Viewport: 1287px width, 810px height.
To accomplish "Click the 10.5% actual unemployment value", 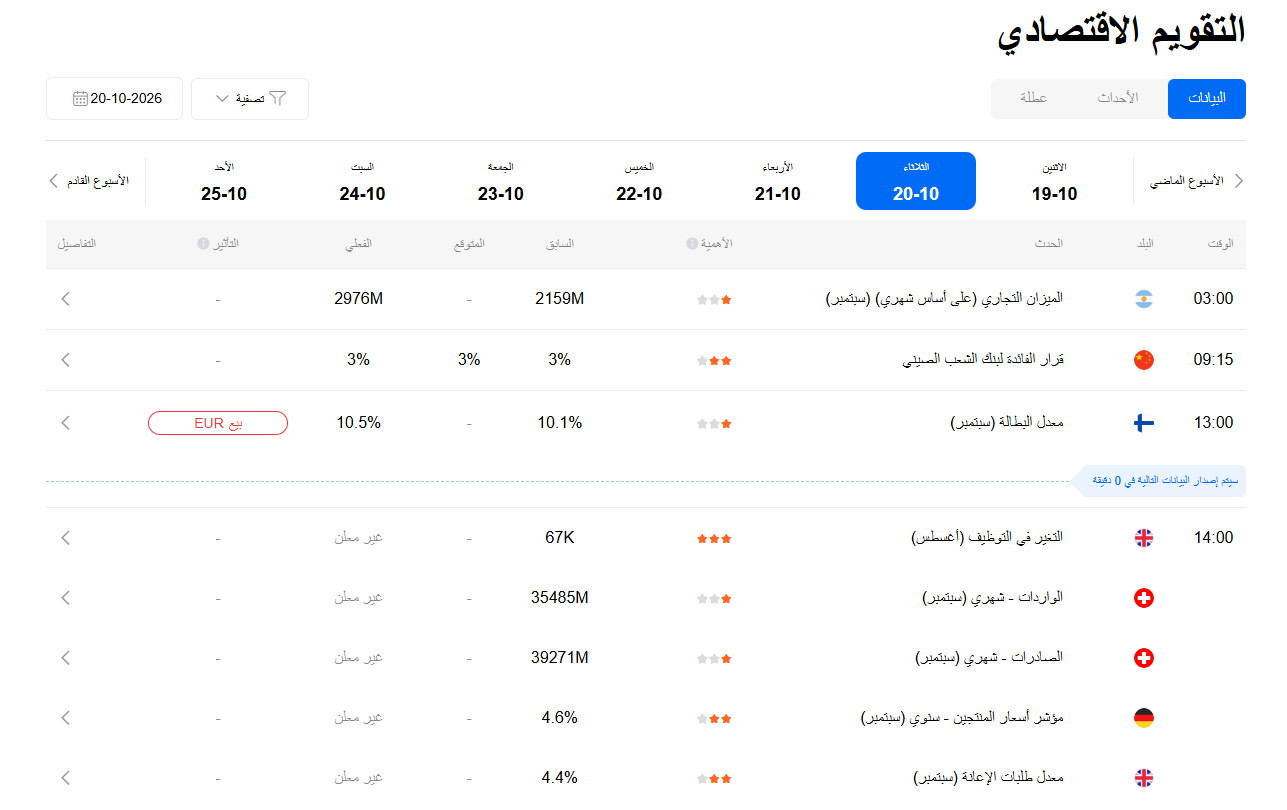I will click(x=359, y=423).
